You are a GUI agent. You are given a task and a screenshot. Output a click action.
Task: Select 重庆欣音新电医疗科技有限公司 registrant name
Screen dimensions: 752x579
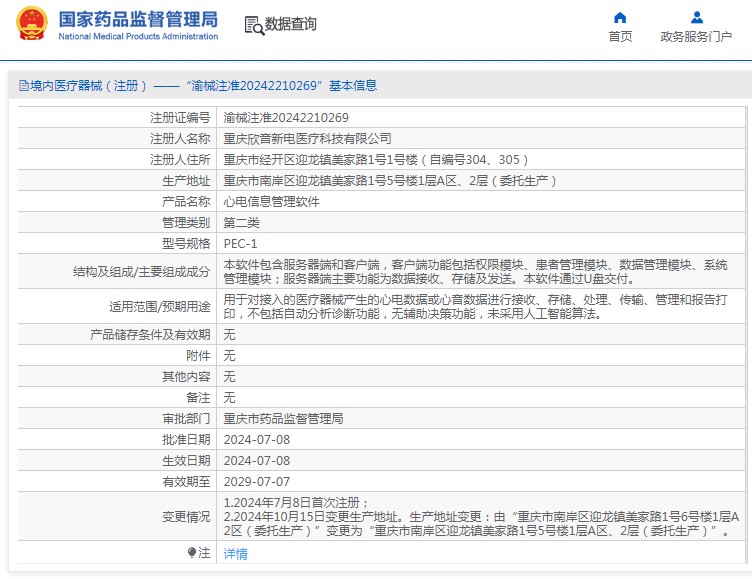pyautogui.click(x=307, y=139)
